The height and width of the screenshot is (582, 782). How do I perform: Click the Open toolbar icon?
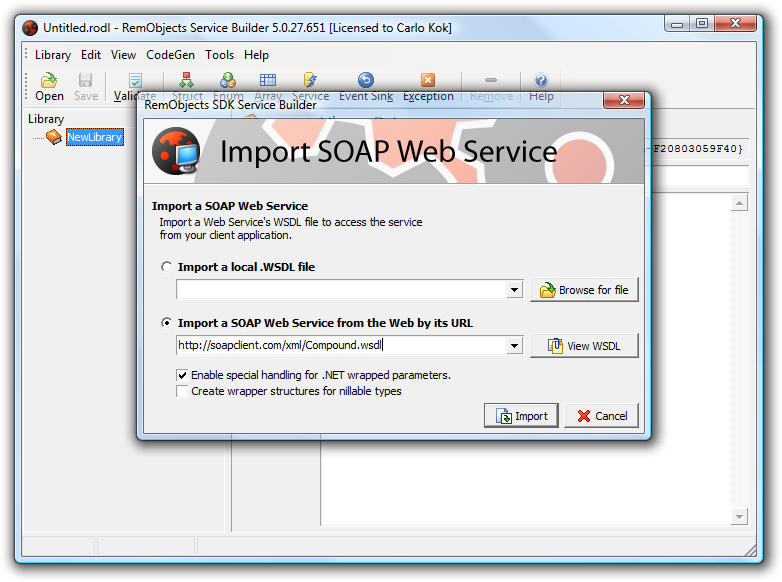coord(49,86)
